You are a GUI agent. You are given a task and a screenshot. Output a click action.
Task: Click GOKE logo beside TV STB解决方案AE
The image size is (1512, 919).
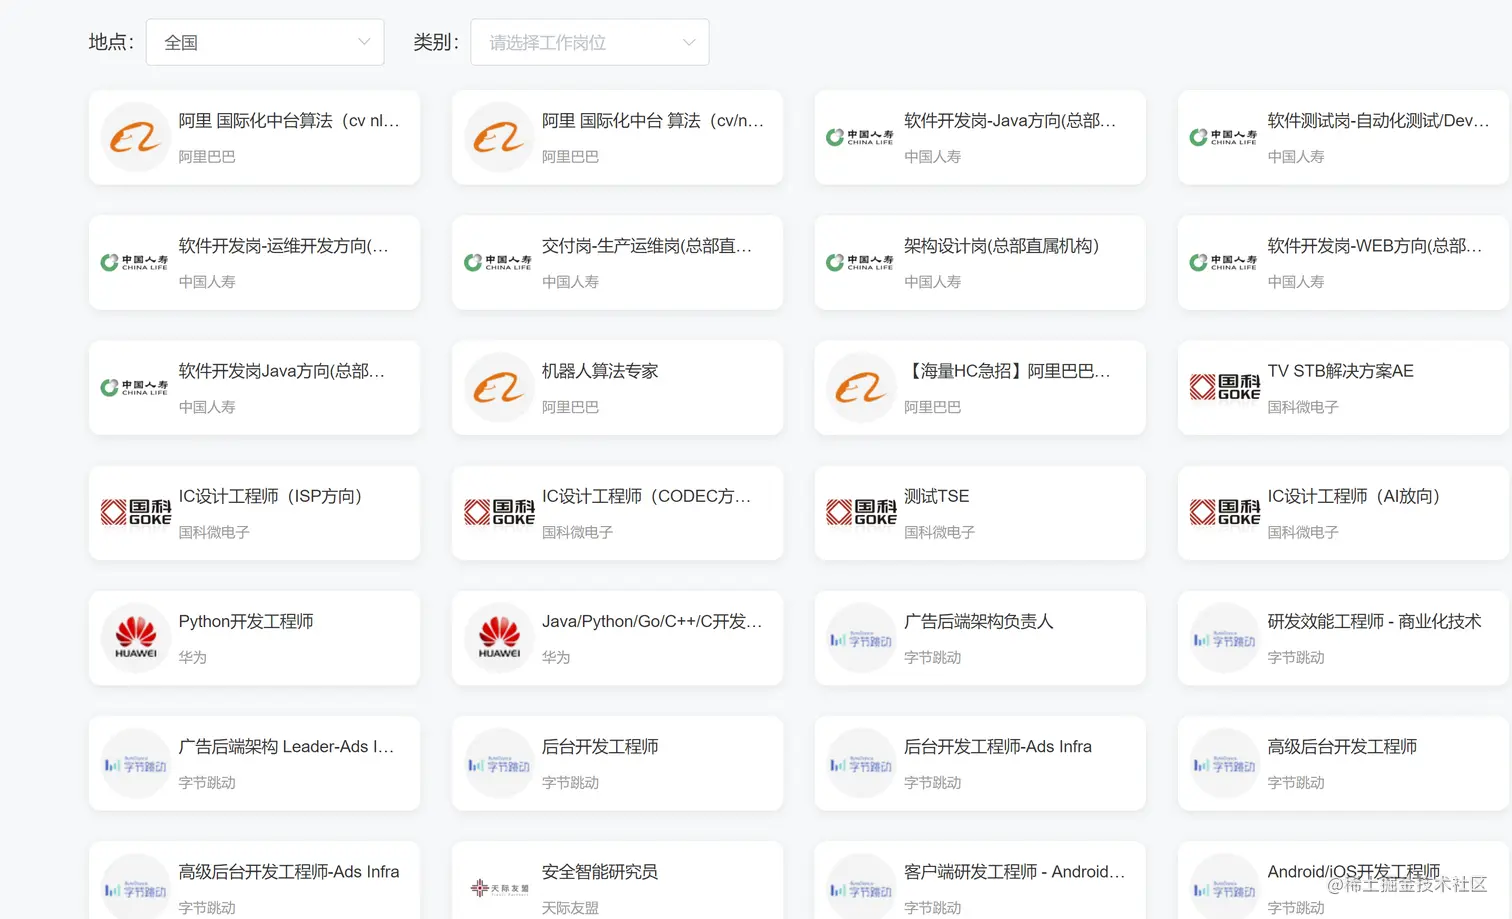click(x=1224, y=387)
